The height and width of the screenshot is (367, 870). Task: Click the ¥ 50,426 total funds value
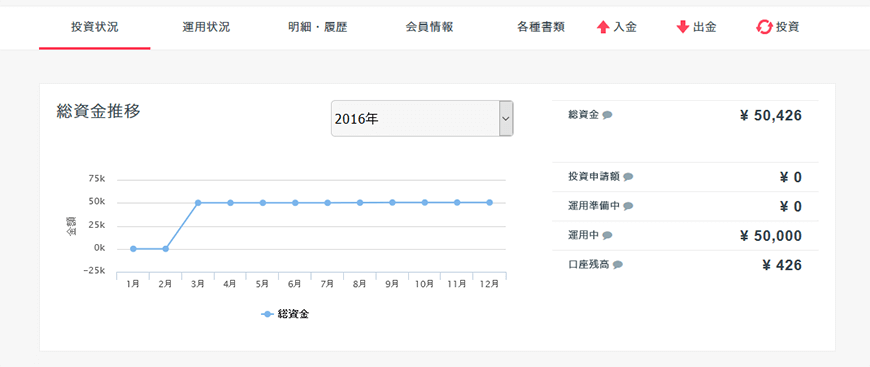[x=771, y=115]
